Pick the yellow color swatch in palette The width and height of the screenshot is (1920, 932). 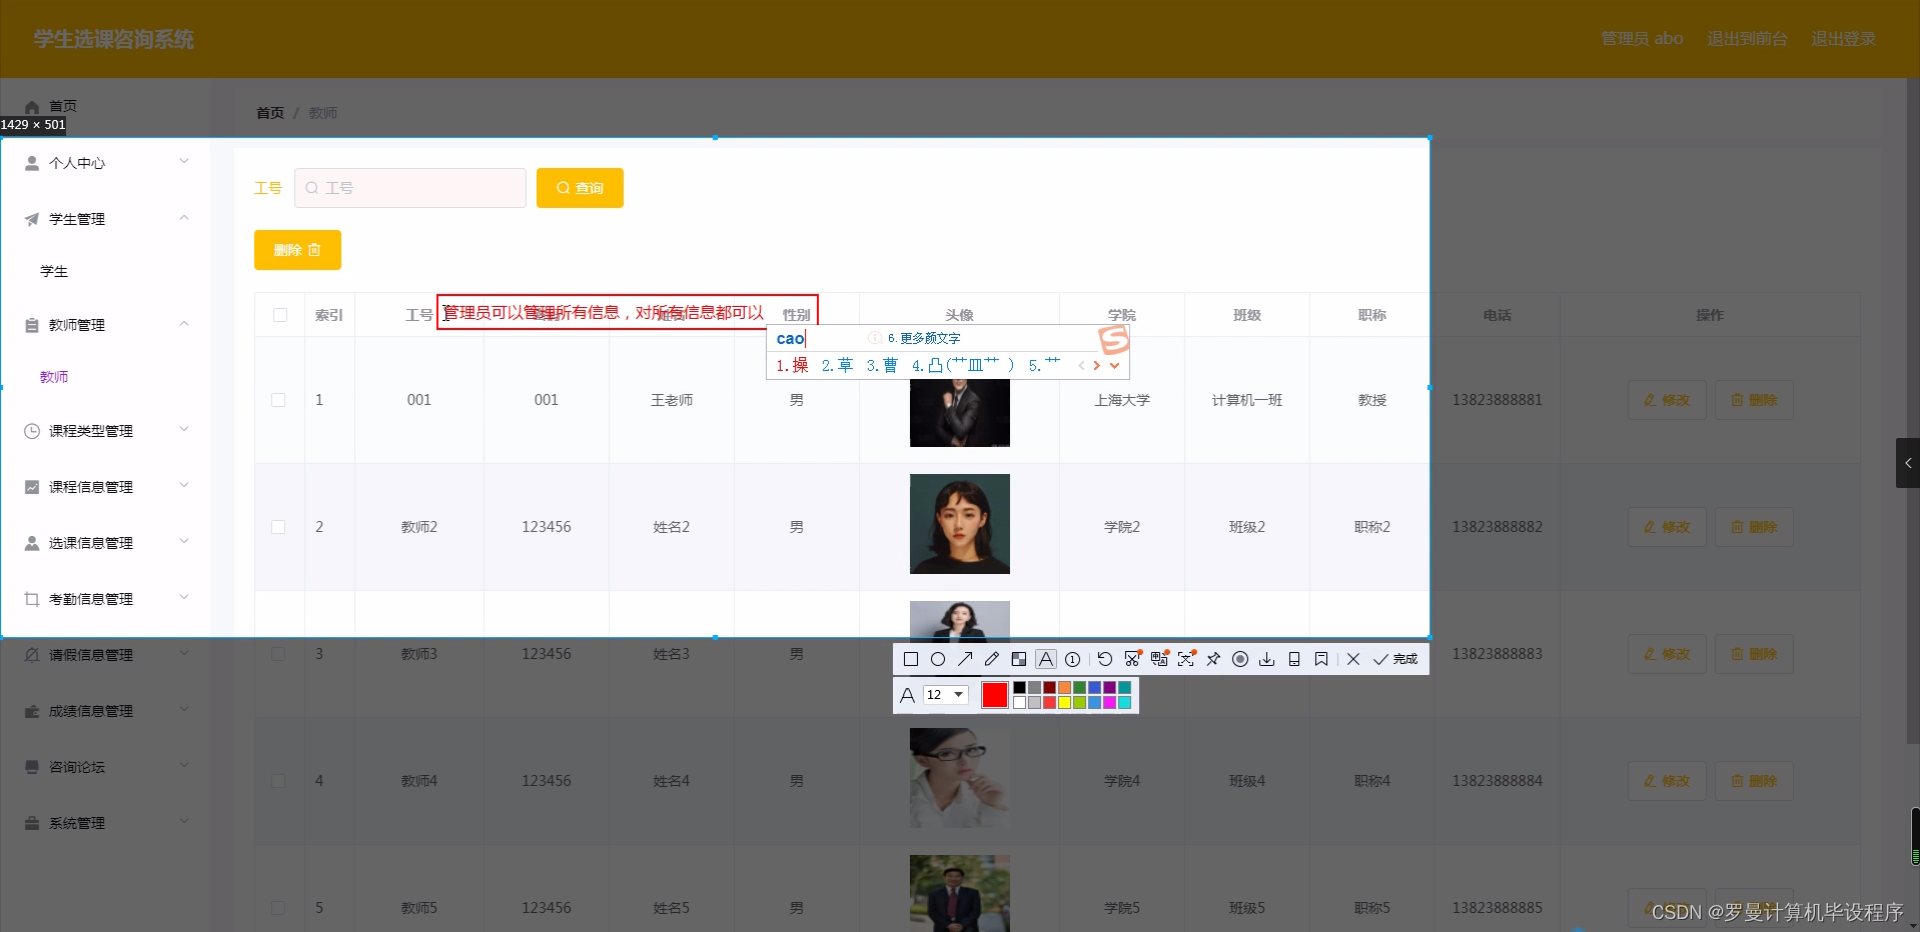[1066, 702]
